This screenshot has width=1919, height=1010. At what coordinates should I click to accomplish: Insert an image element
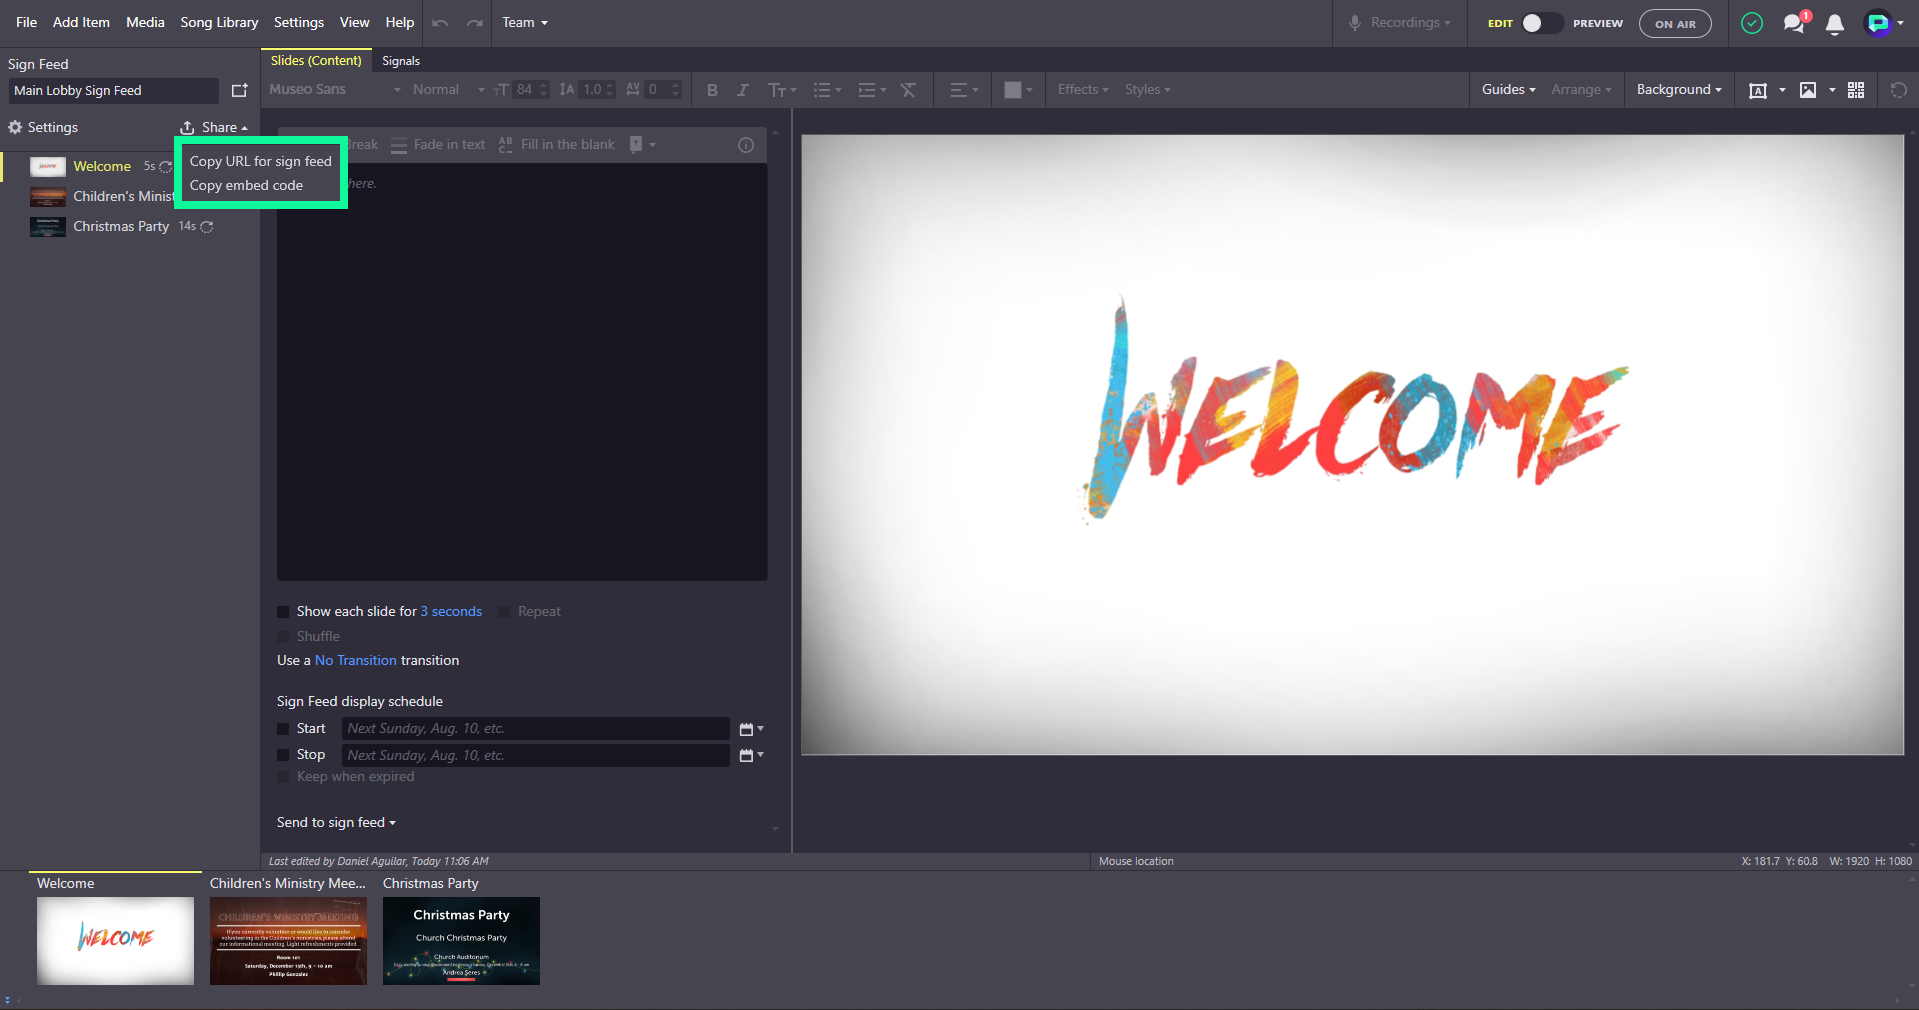click(x=1808, y=90)
